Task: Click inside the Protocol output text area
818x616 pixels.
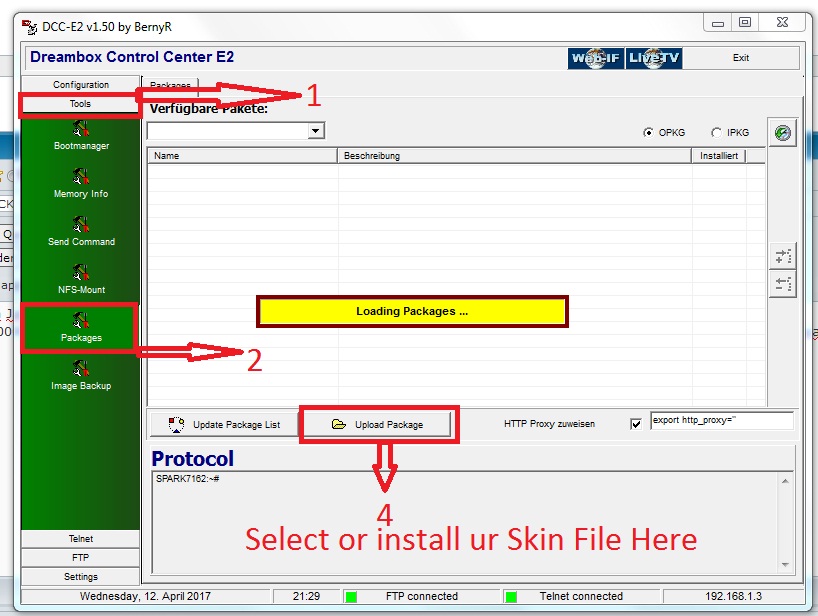Action: tap(465, 523)
